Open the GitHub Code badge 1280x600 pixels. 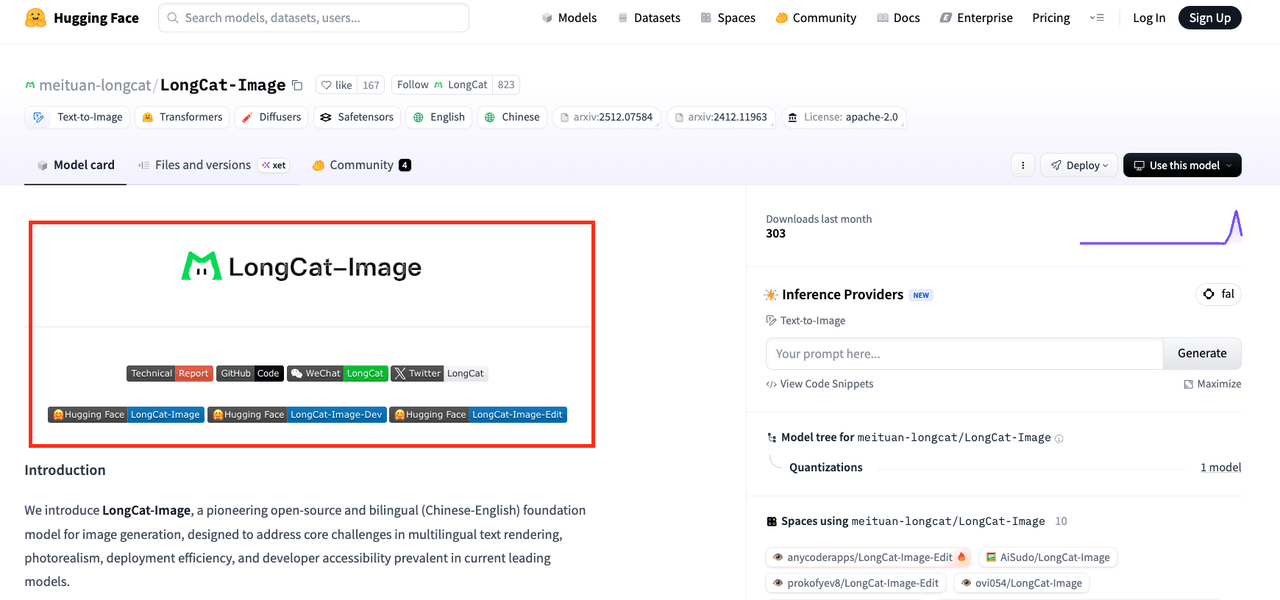pos(250,373)
